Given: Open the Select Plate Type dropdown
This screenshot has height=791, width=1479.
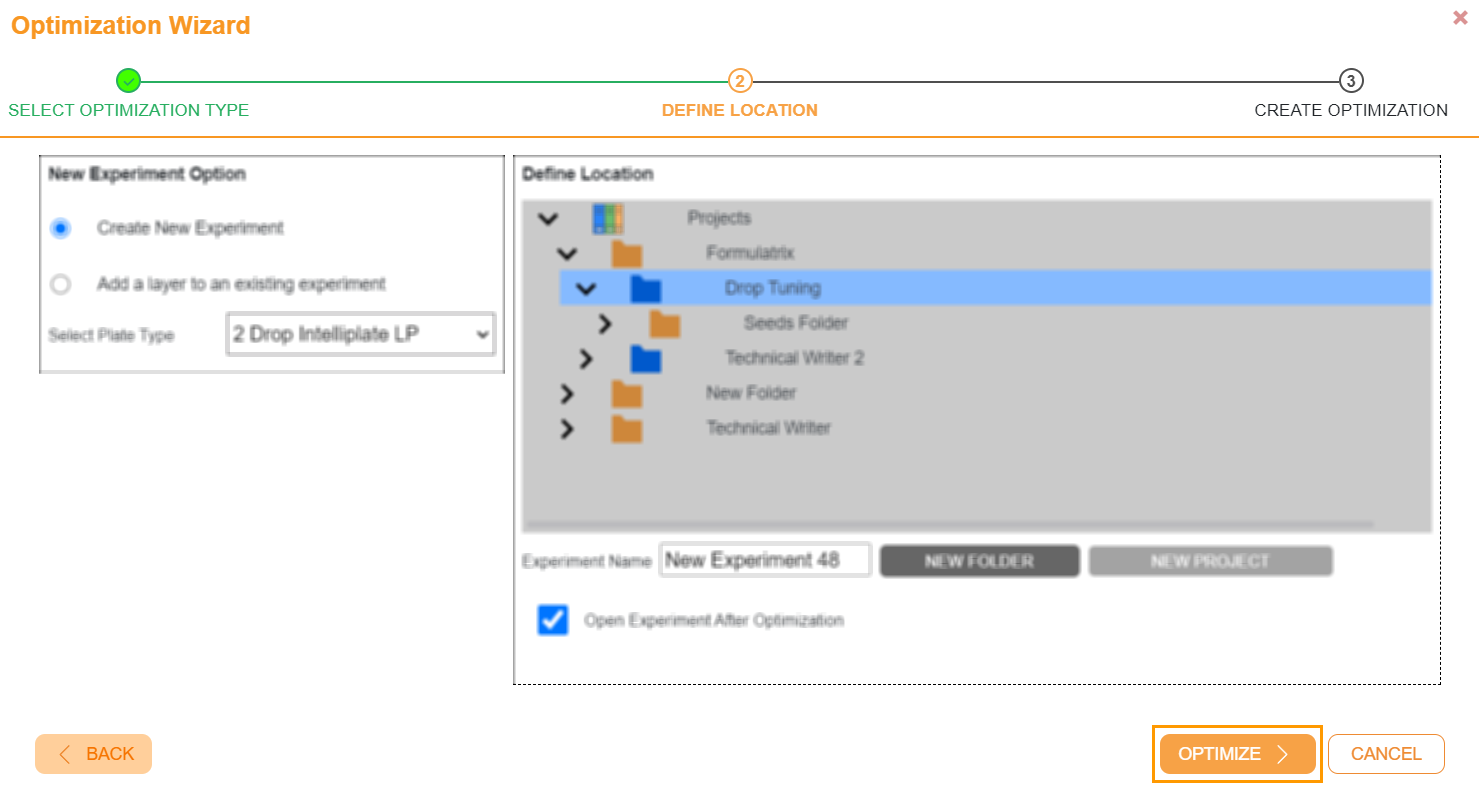Looking at the screenshot, I should [x=361, y=335].
